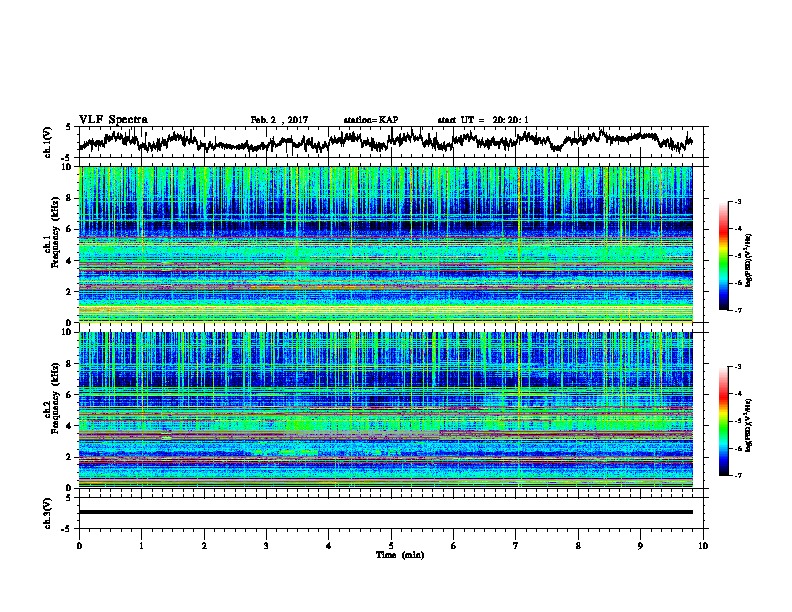Click the ch.2 colorbar log(PSD) units label
The image size is (792, 612).
[x=749, y=426]
